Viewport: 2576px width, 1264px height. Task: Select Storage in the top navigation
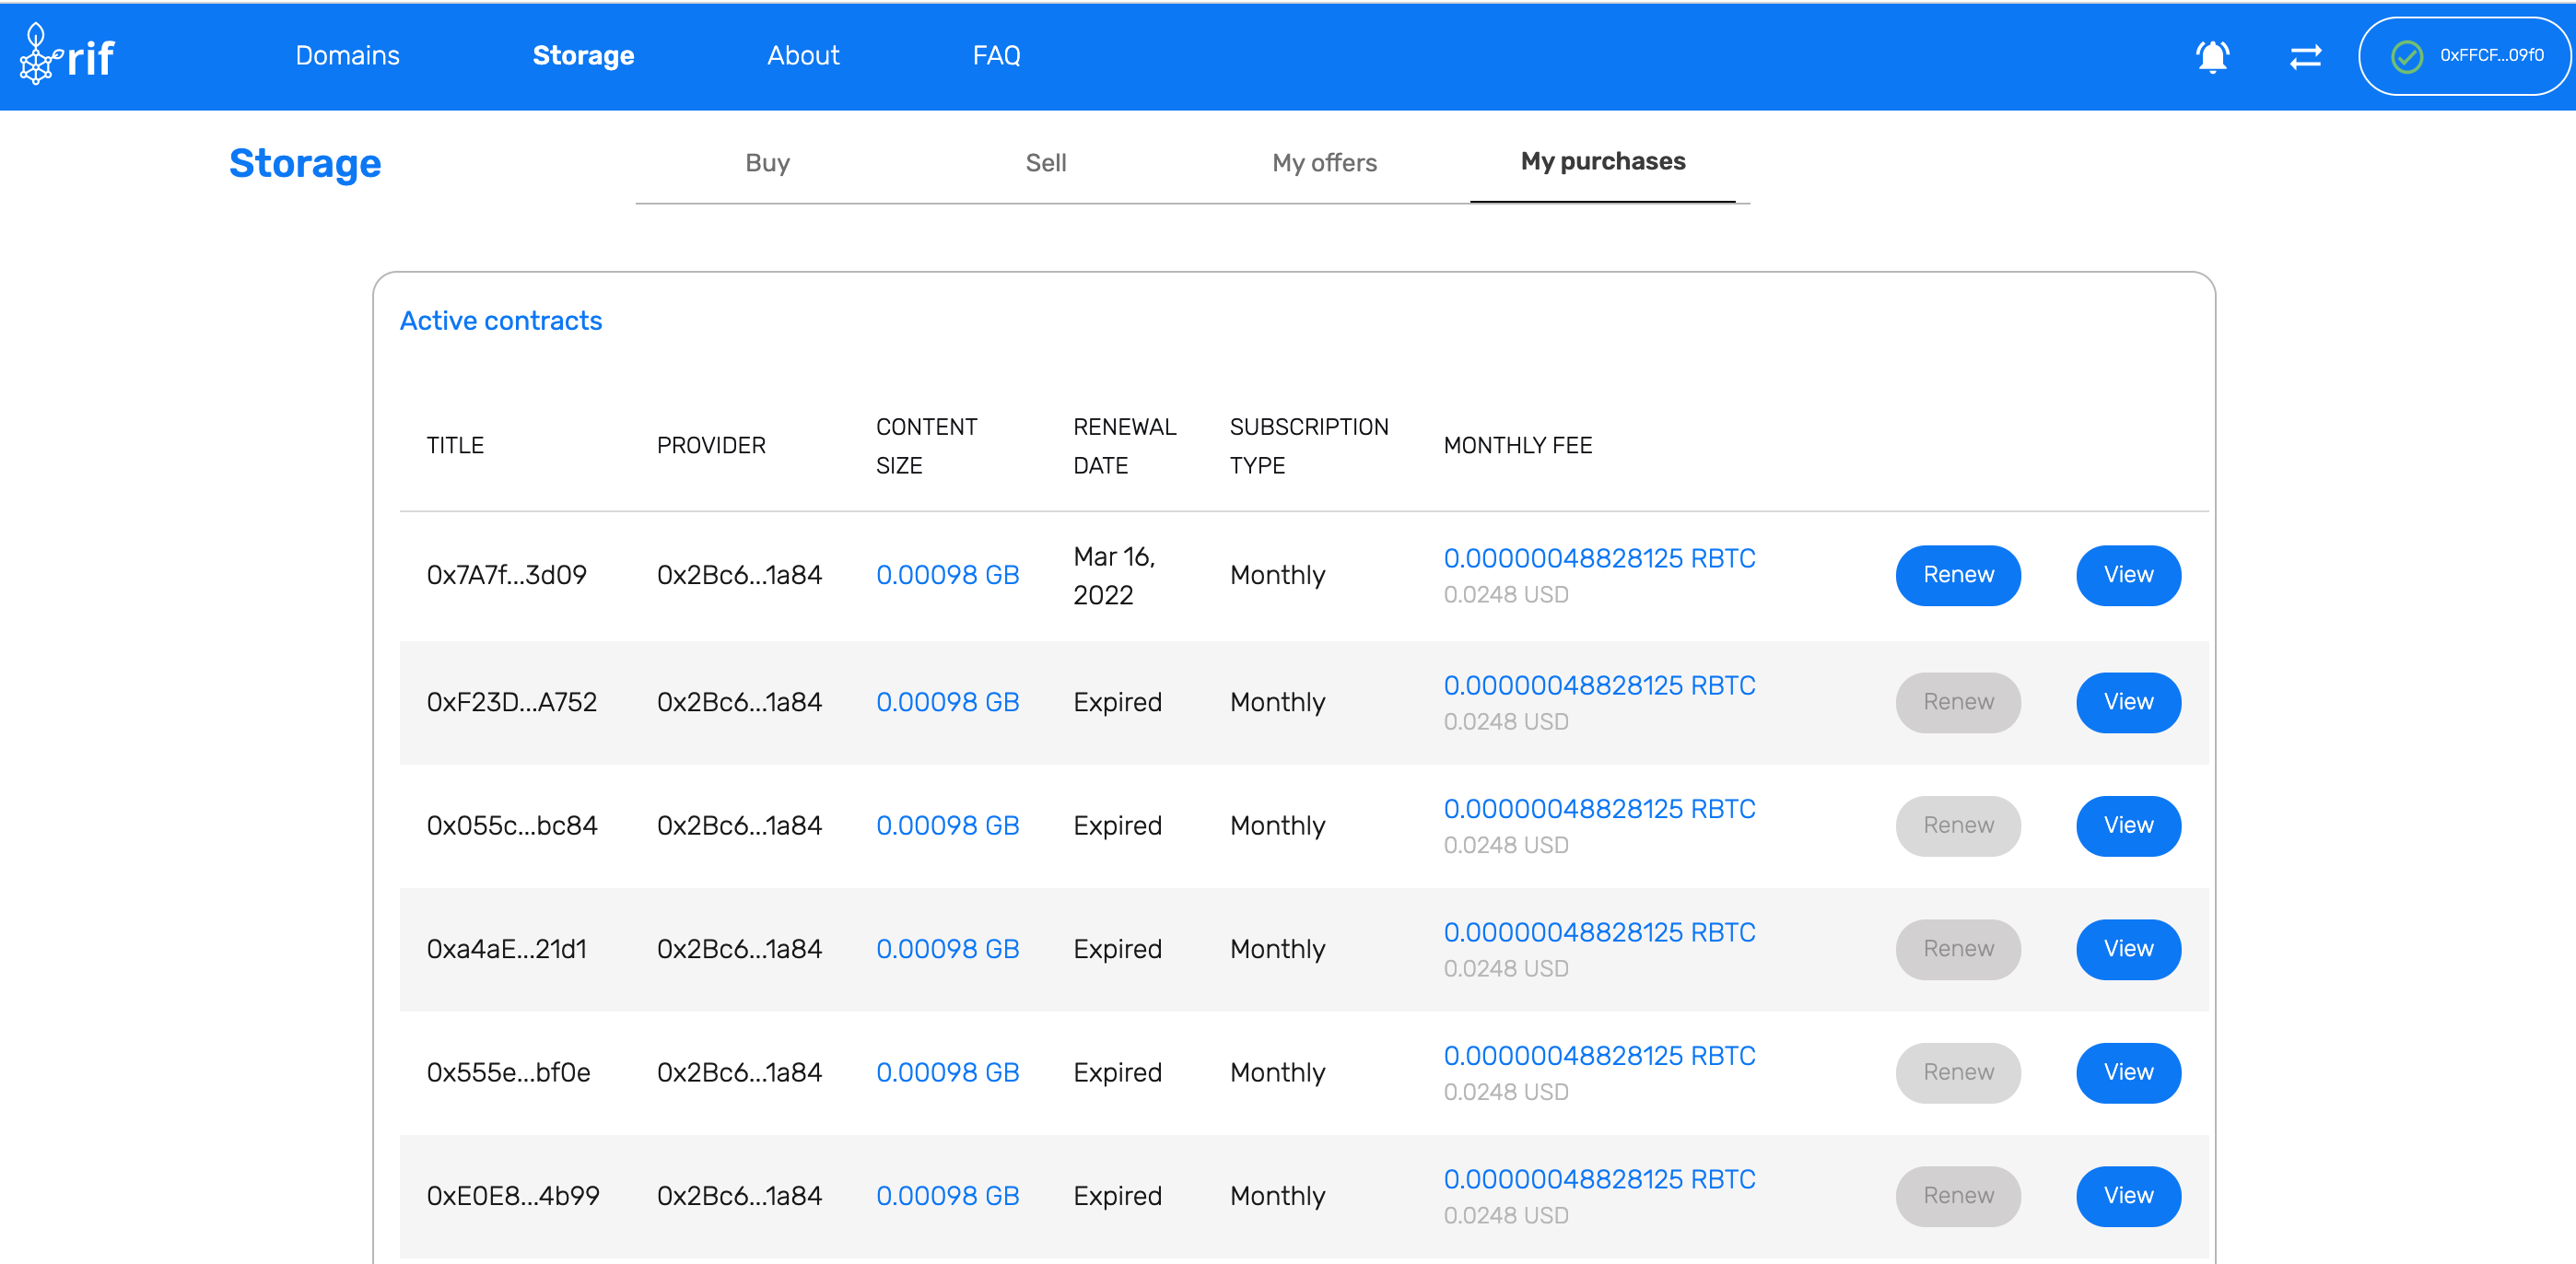coord(583,55)
